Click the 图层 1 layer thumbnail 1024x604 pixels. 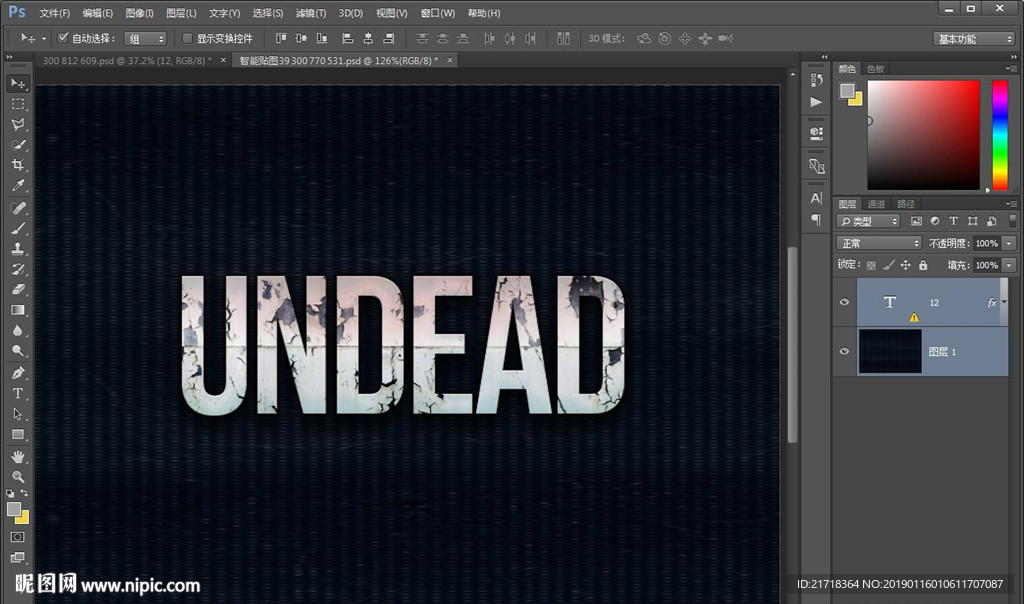[x=889, y=351]
